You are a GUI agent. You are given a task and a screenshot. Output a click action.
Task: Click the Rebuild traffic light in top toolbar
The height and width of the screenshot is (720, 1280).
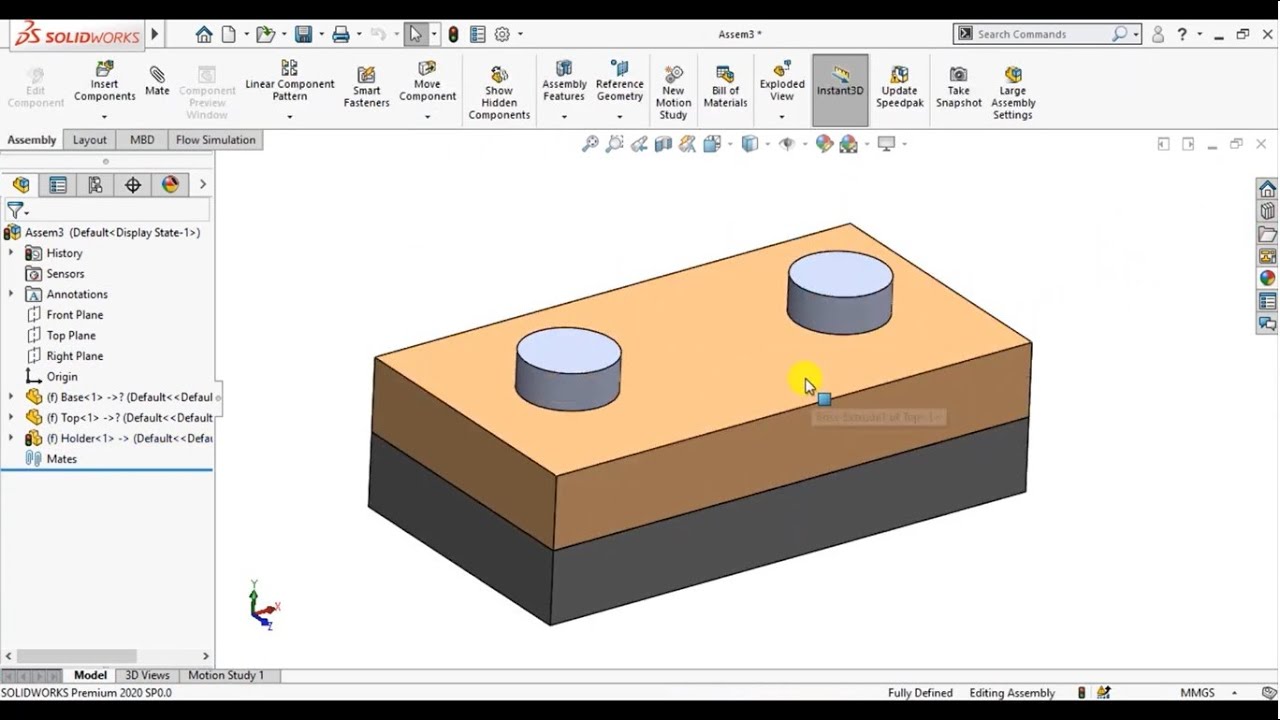point(453,34)
